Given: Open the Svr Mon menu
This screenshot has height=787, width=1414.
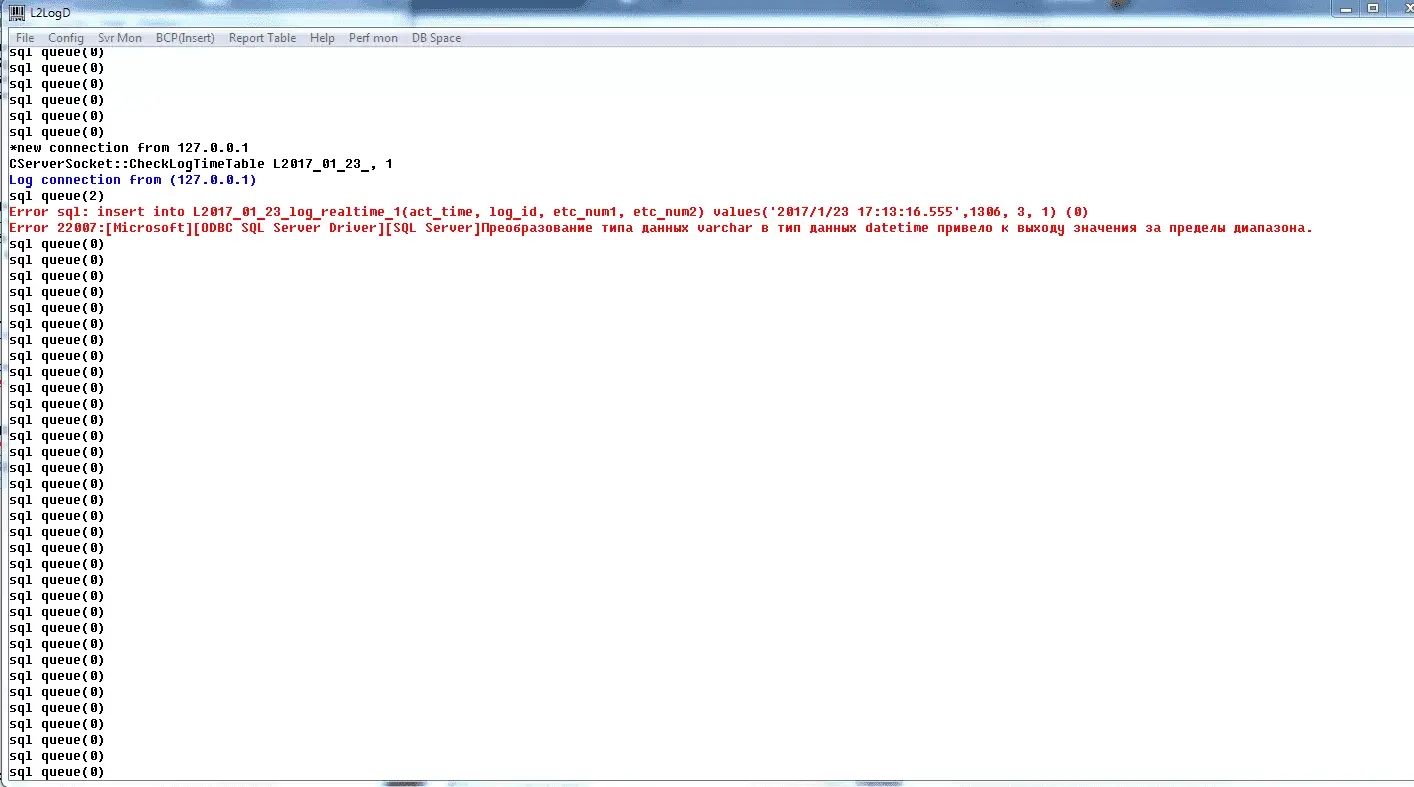Looking at the screenshot, I should (x=120, y=38).
